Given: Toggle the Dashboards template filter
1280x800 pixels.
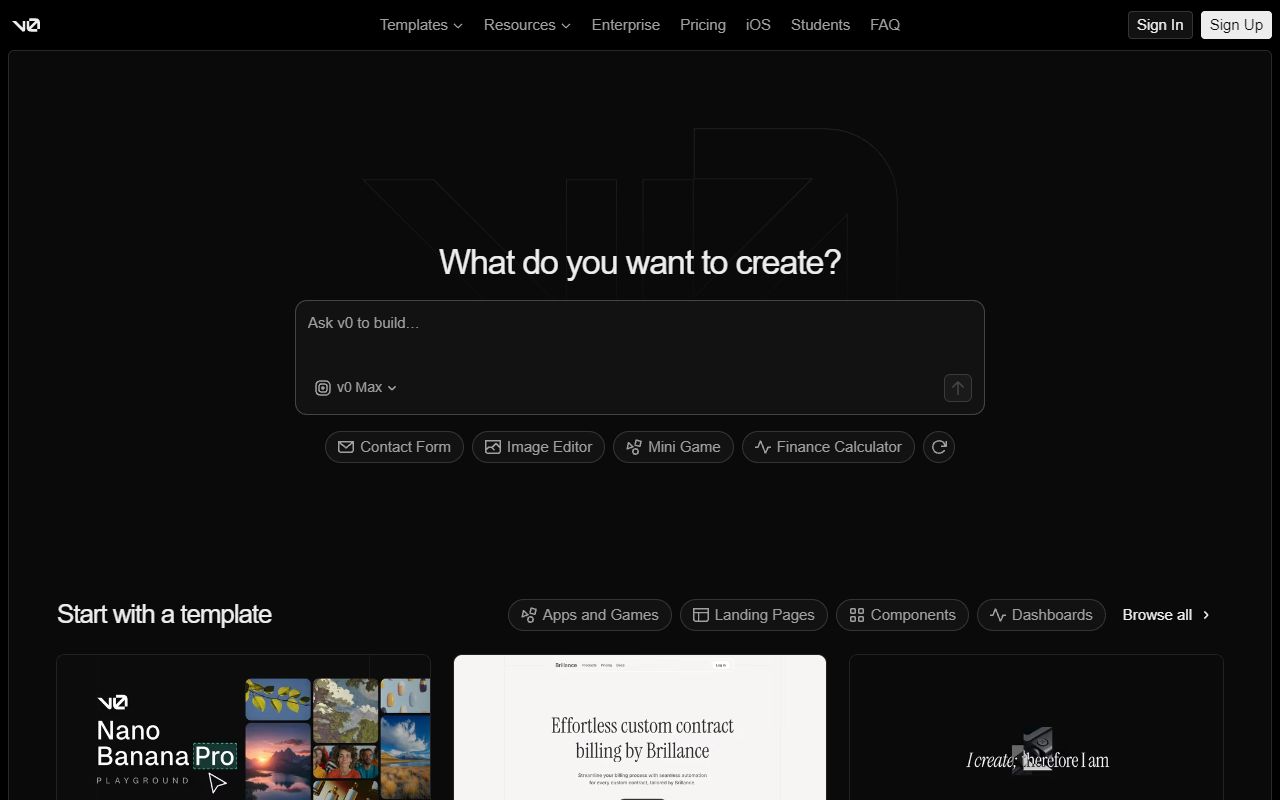Looking at the screenshot, I should coord(1041,615).
